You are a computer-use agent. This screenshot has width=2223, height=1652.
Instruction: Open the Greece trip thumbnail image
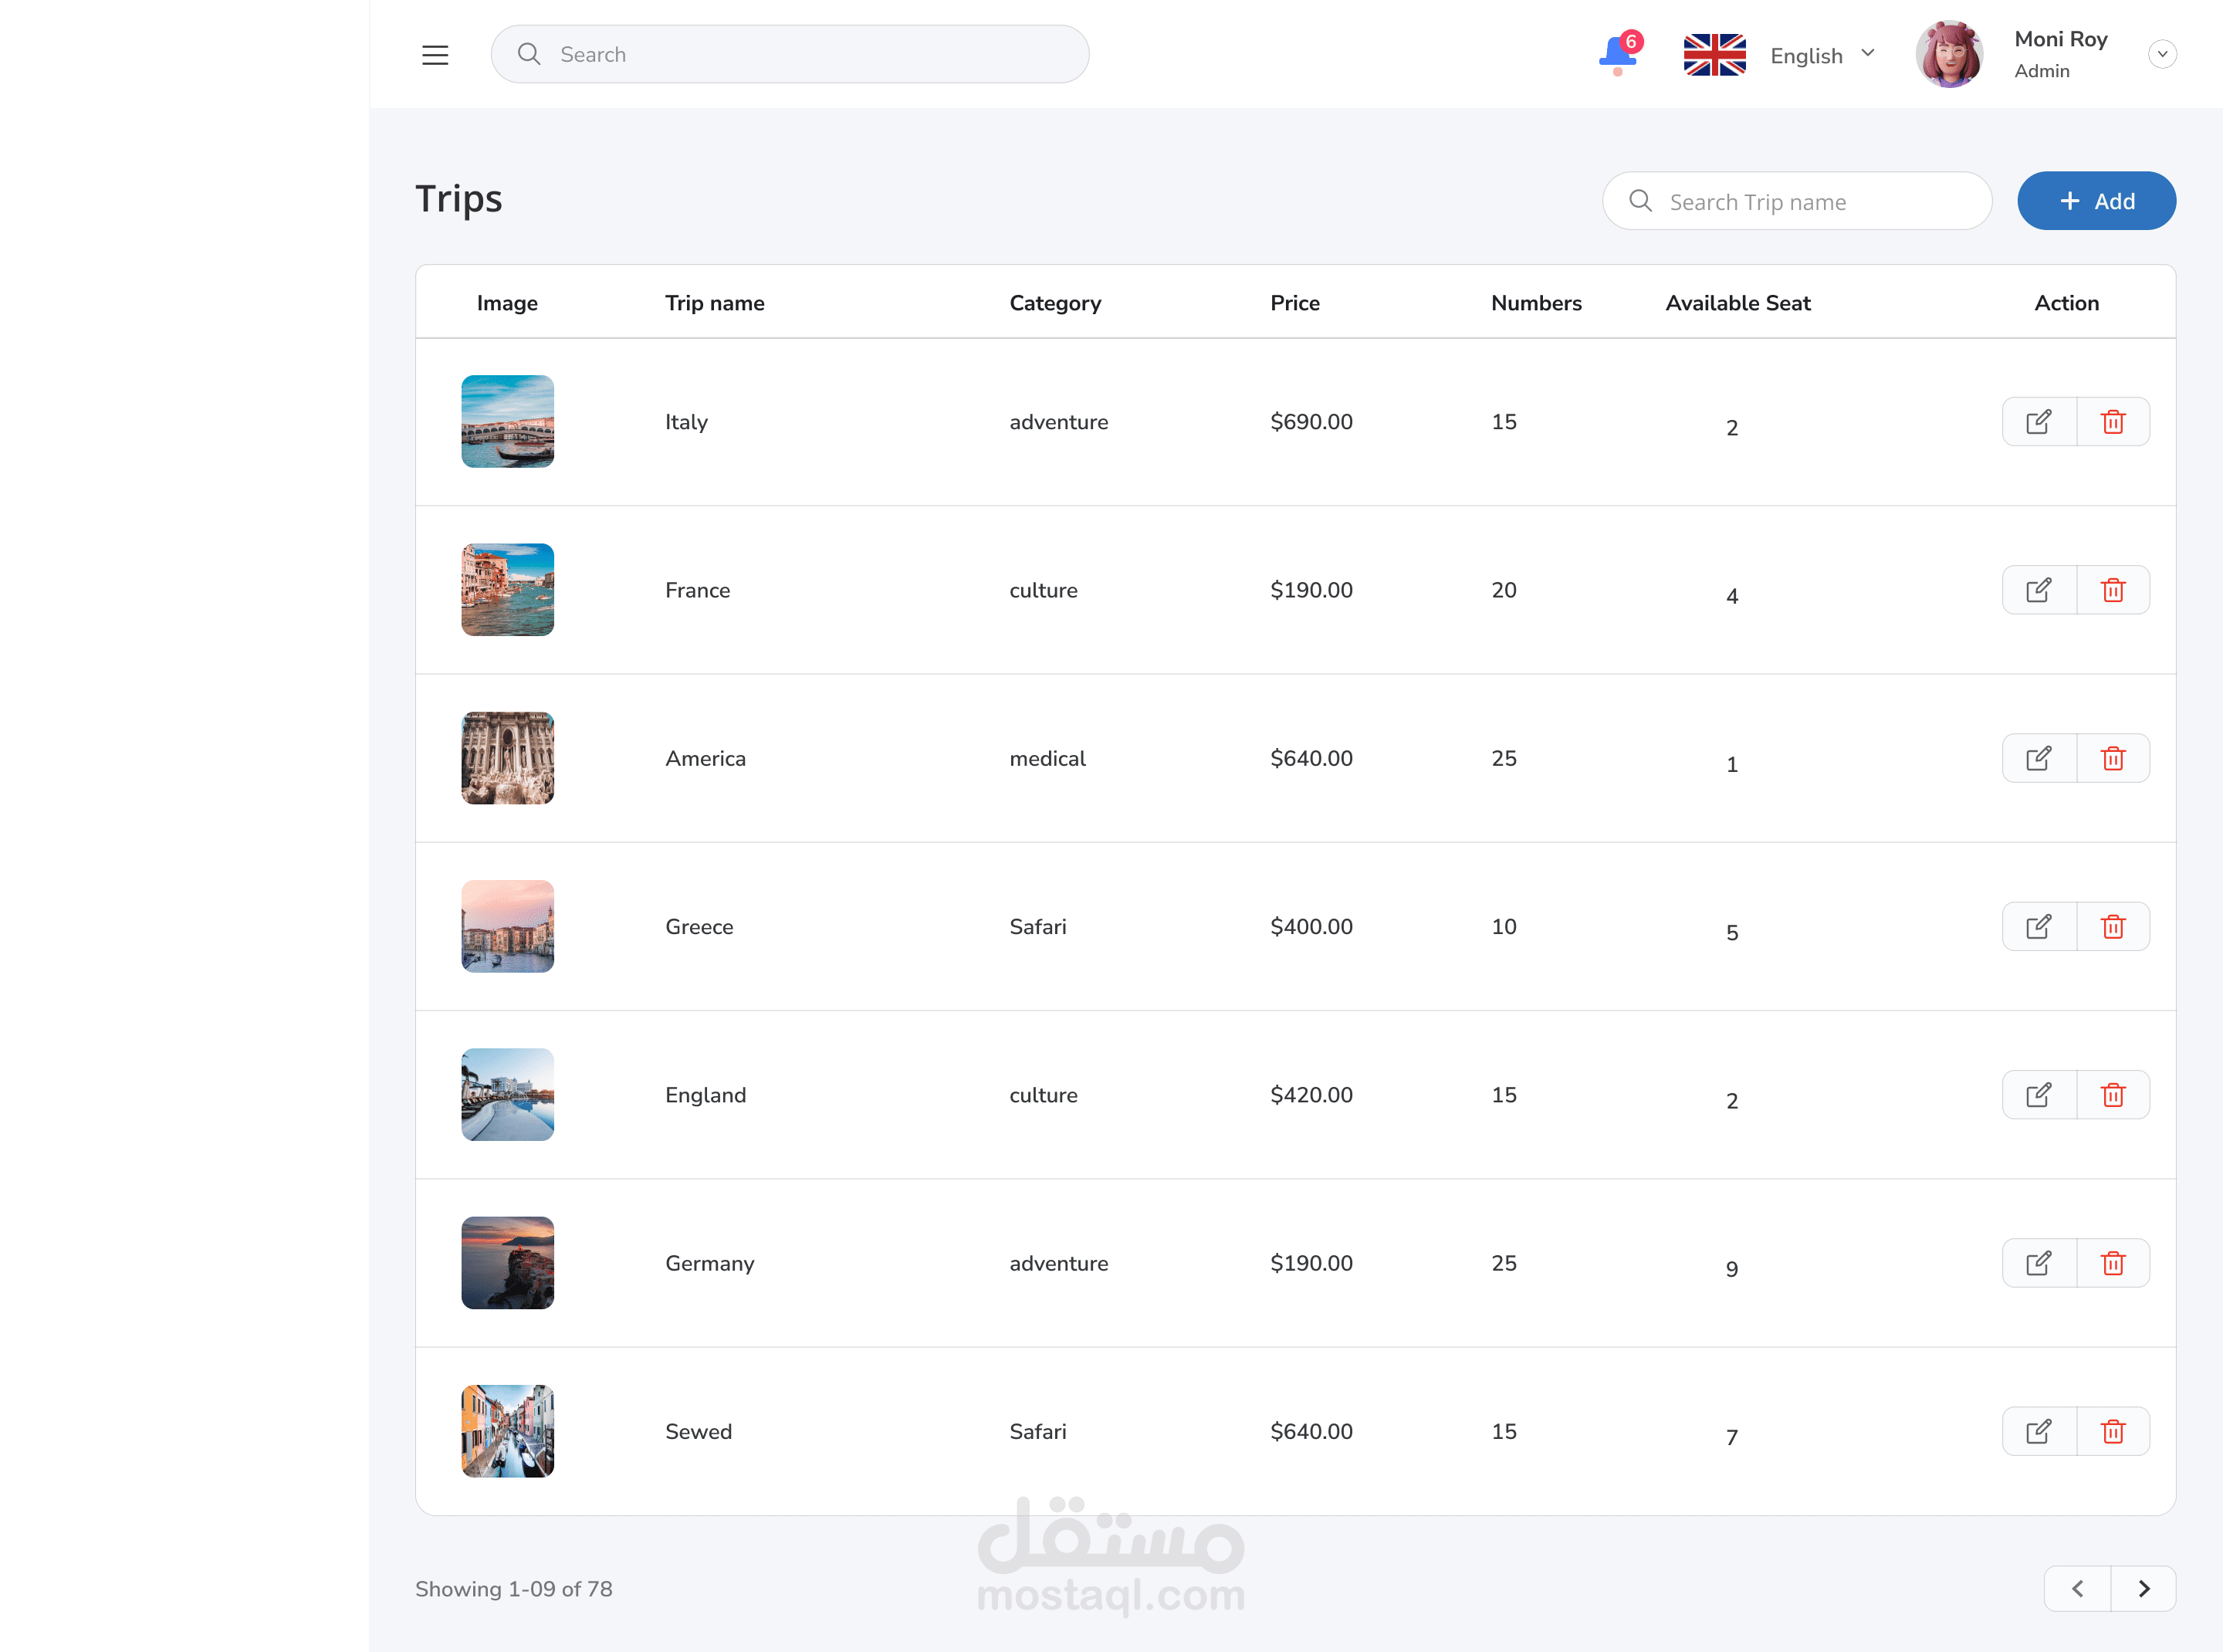[x=507, y=926]
